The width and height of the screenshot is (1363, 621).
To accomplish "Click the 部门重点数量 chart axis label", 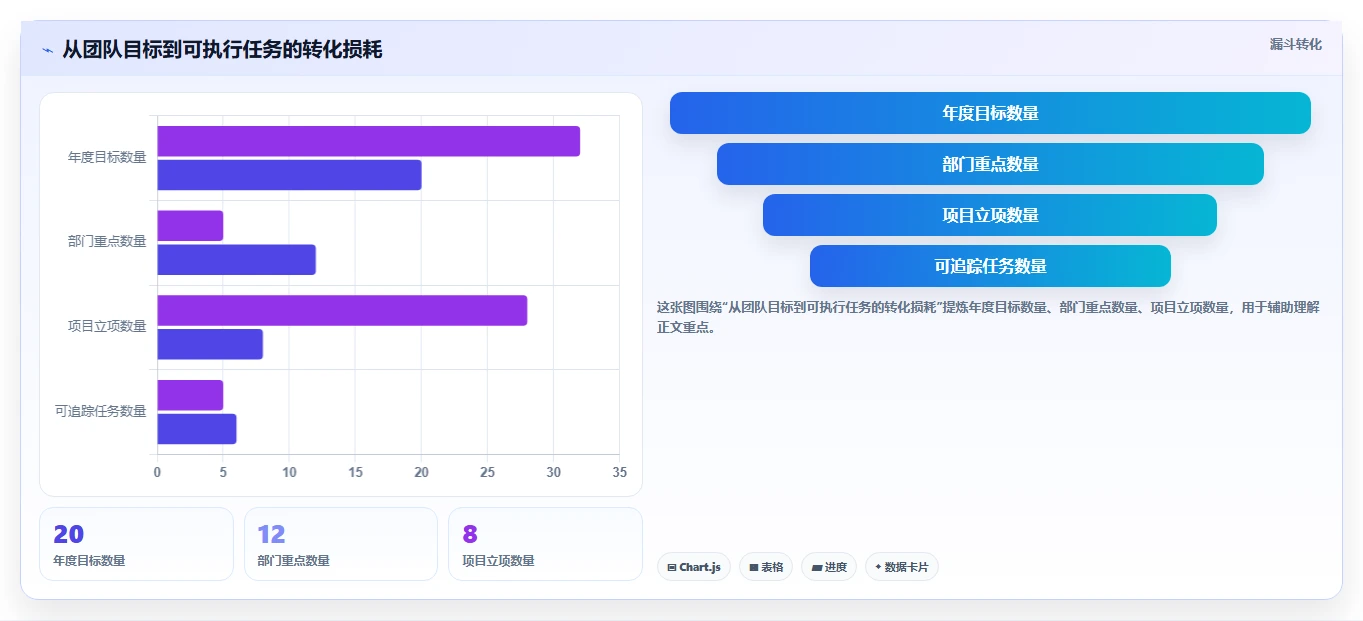I will (x=107, y=241).
